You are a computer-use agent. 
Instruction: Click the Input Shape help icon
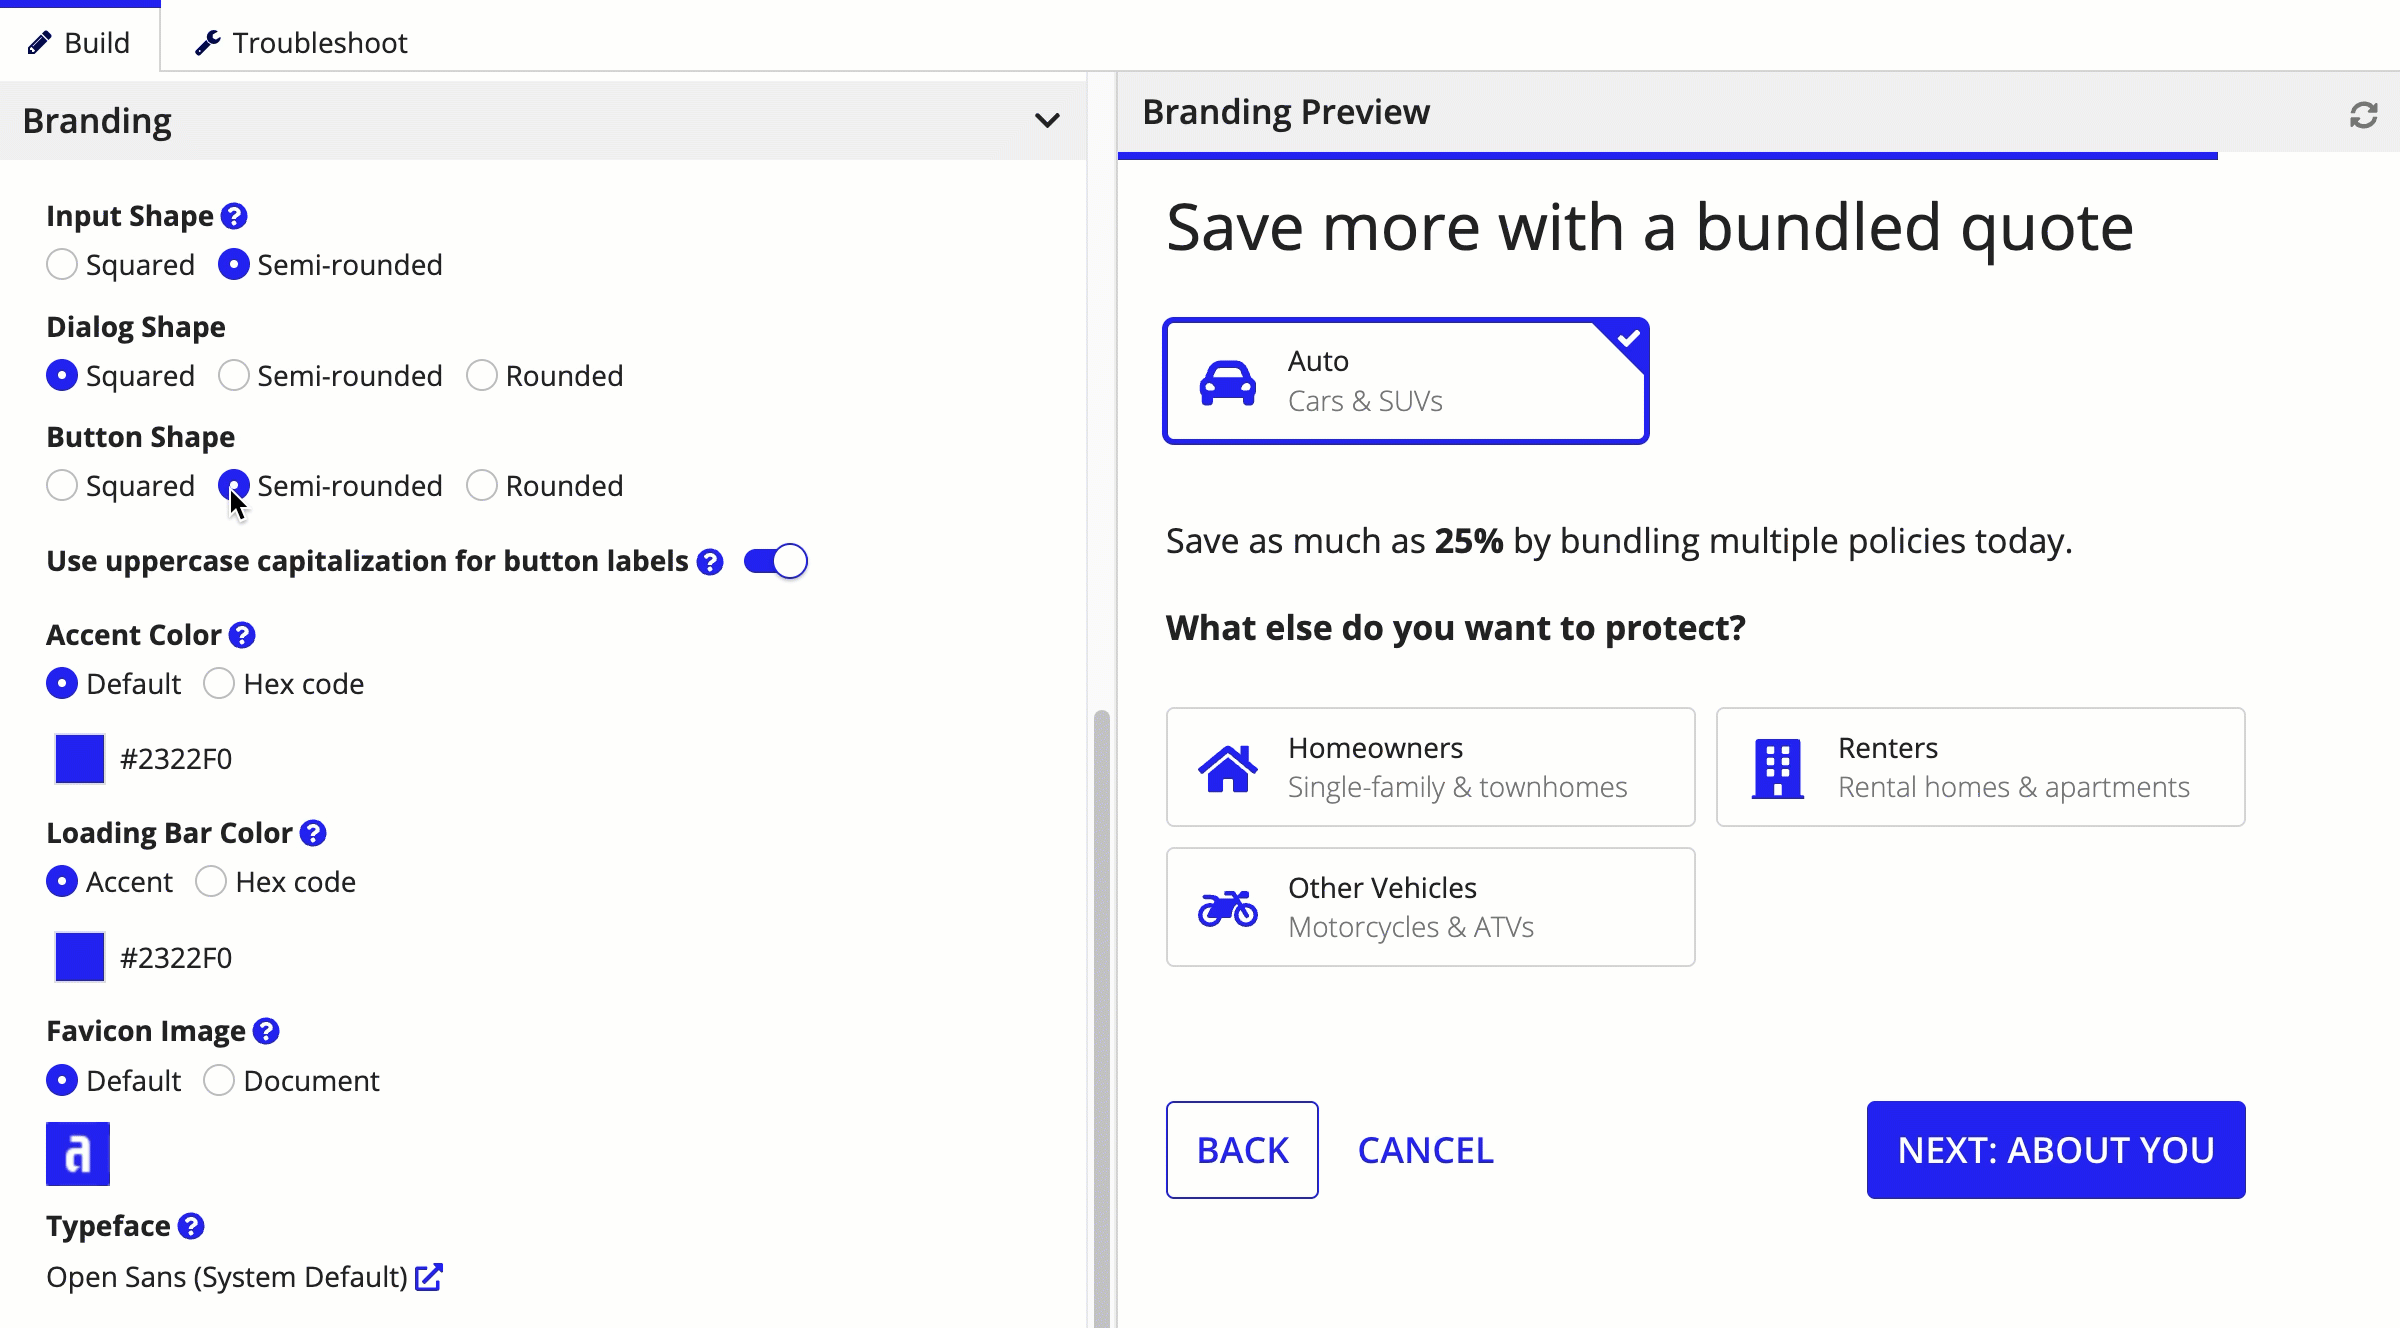[x=234, y=216]
